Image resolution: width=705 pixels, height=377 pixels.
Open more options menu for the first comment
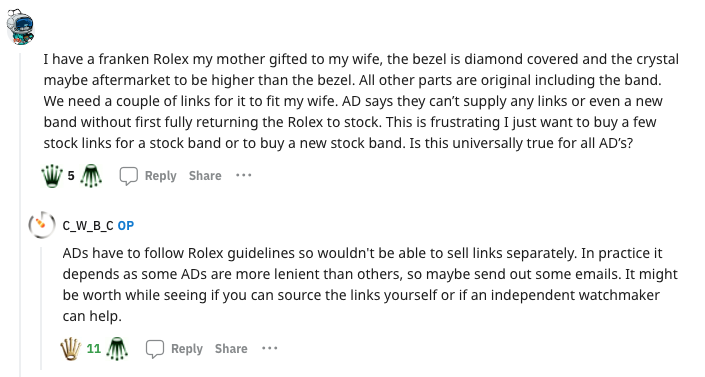coord(244,175)
